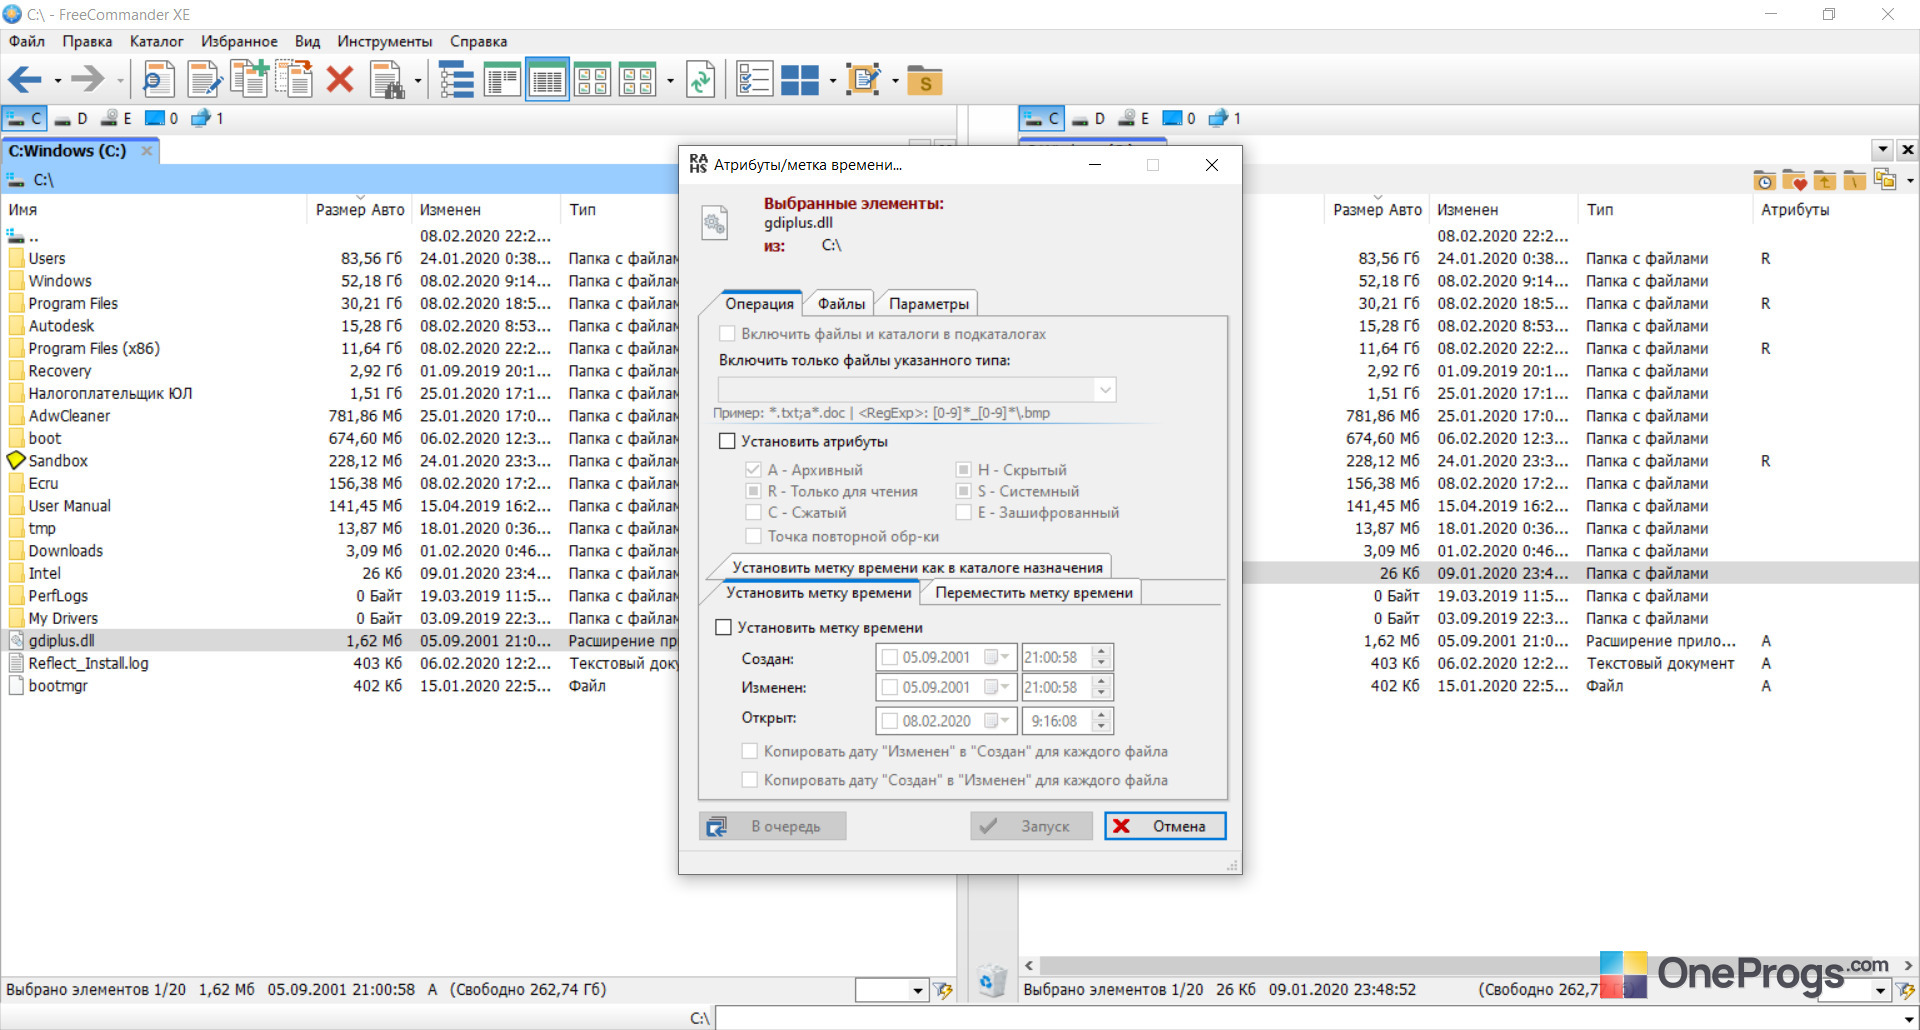Toggle 'R - Только для чтения' checkbox
The image size is (1920, 1030).
[x=753, y=491]
